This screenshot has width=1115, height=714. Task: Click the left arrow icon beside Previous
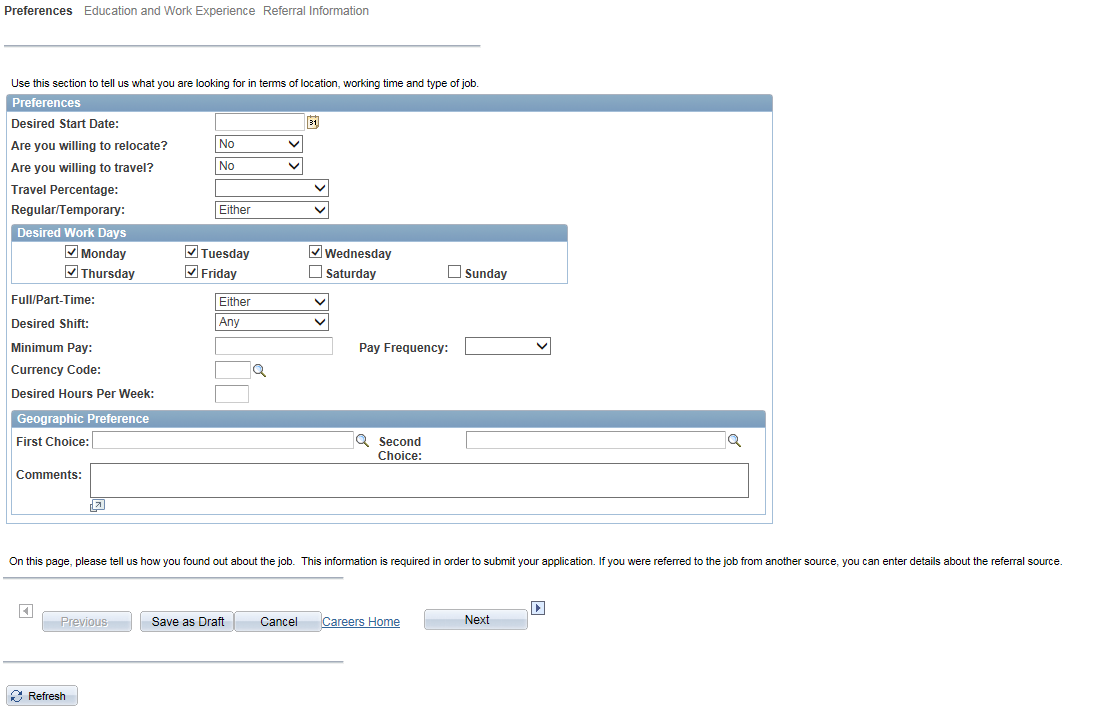[x=26, y=611]
